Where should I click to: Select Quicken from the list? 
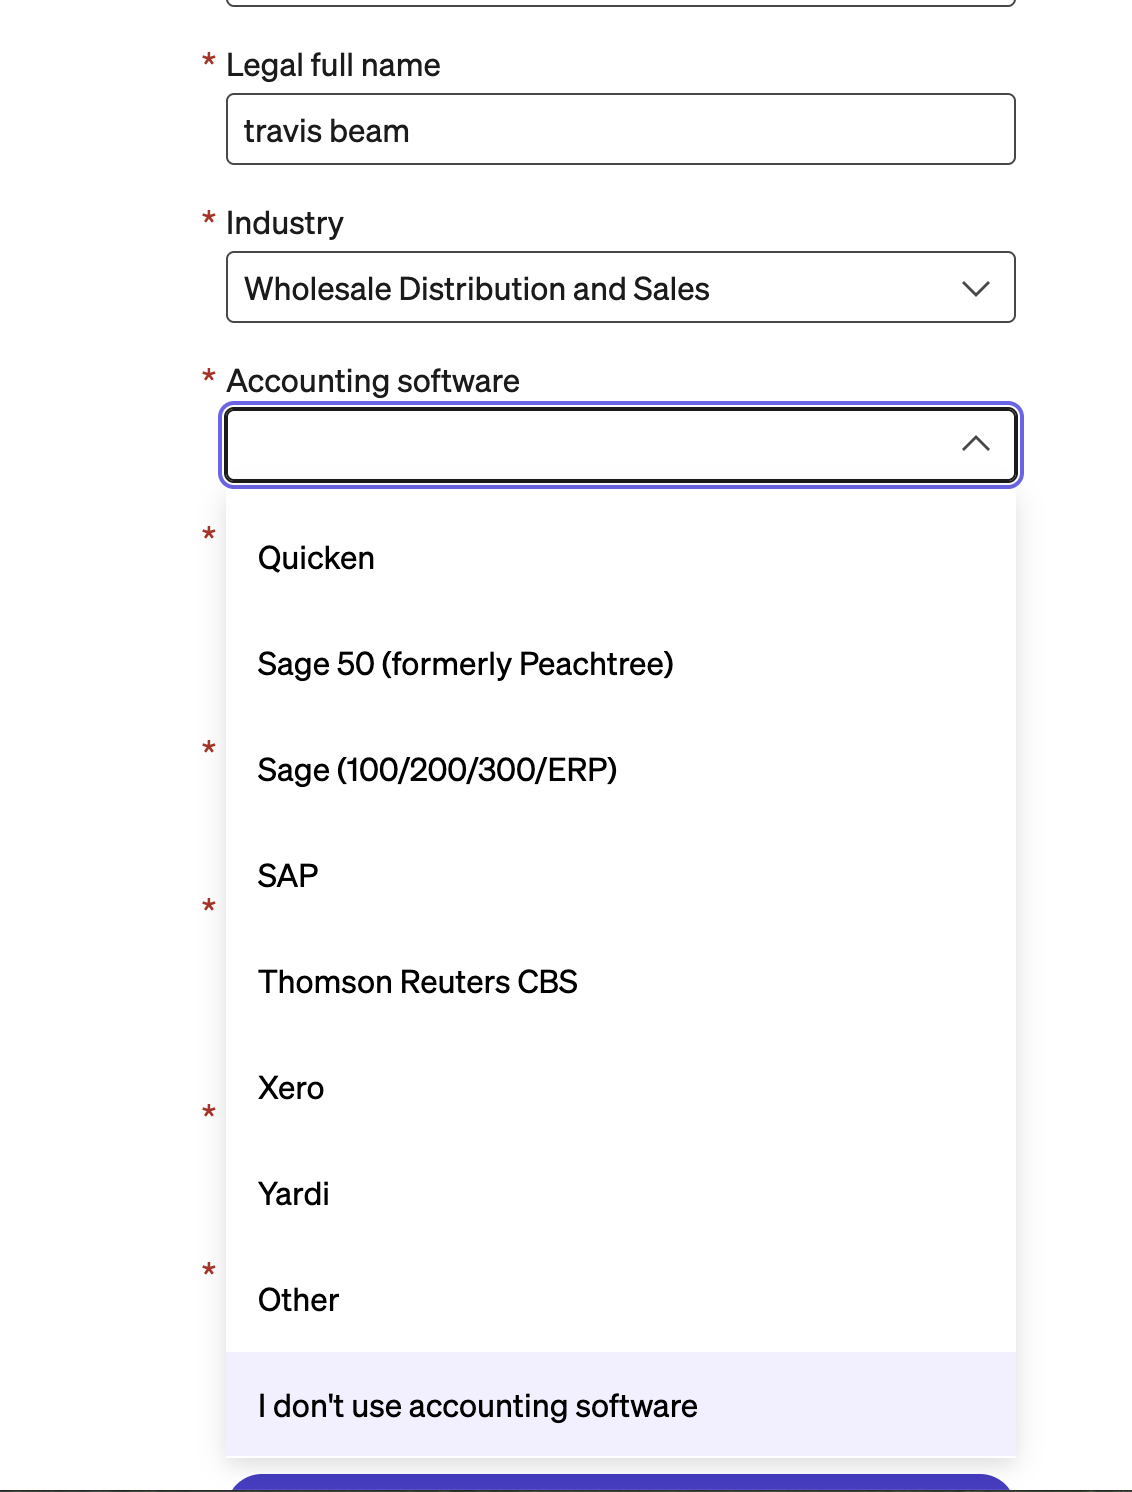[621, 558]
